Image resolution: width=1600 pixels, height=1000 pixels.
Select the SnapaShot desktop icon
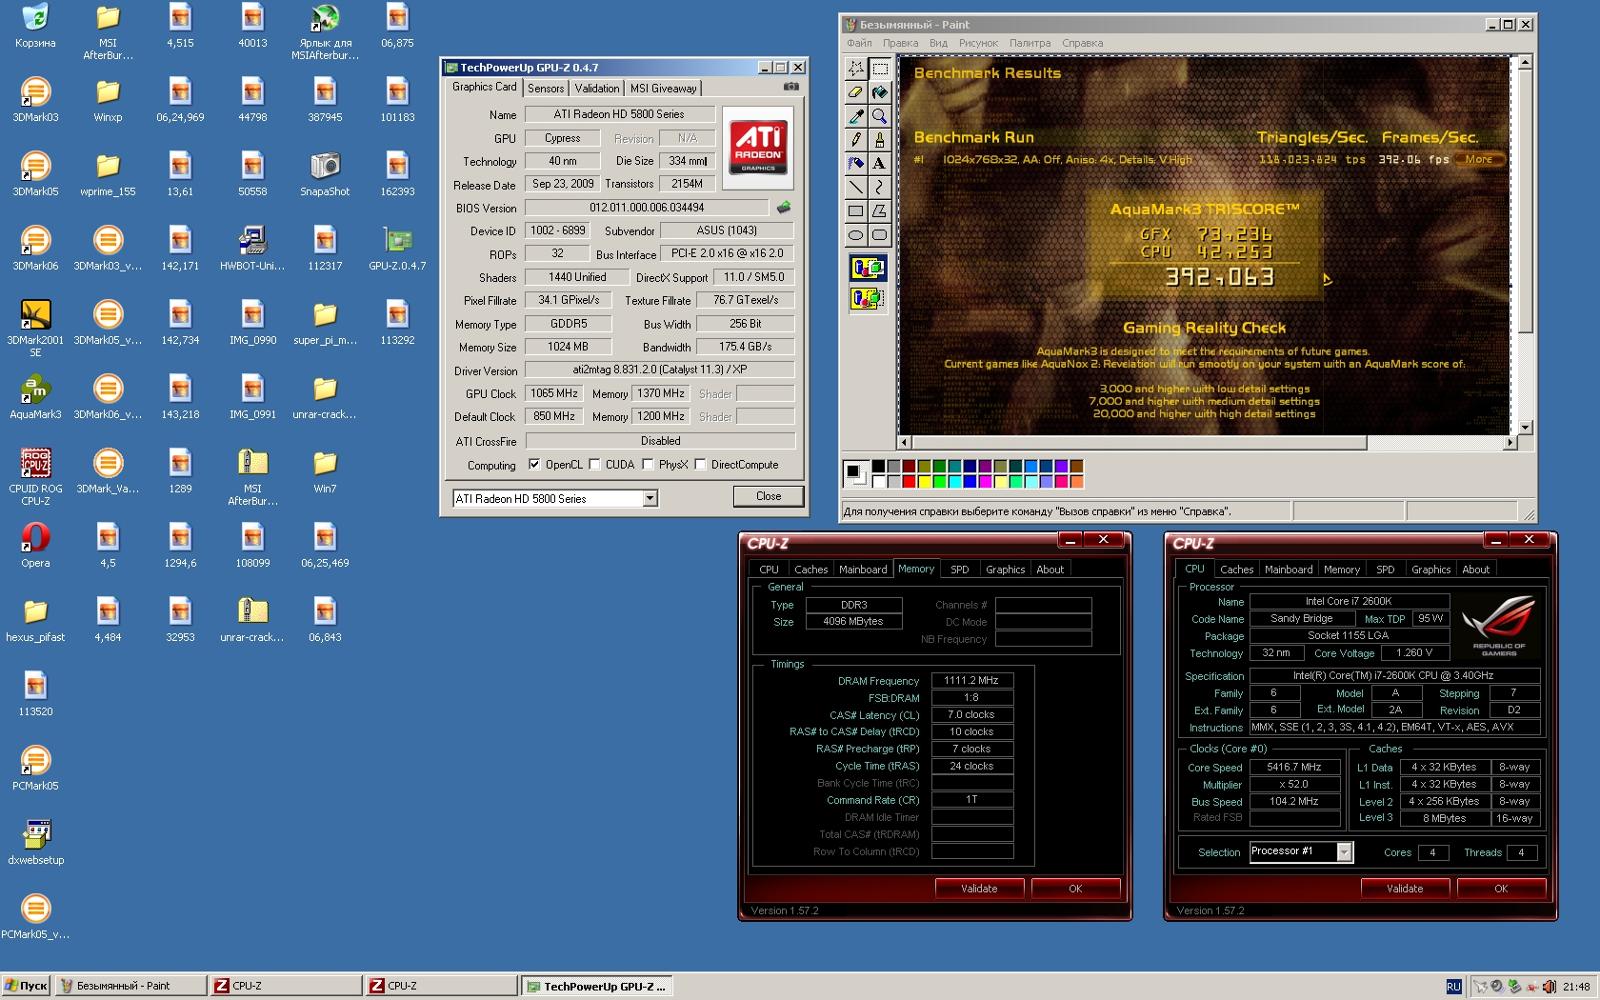tap(325, 173)
